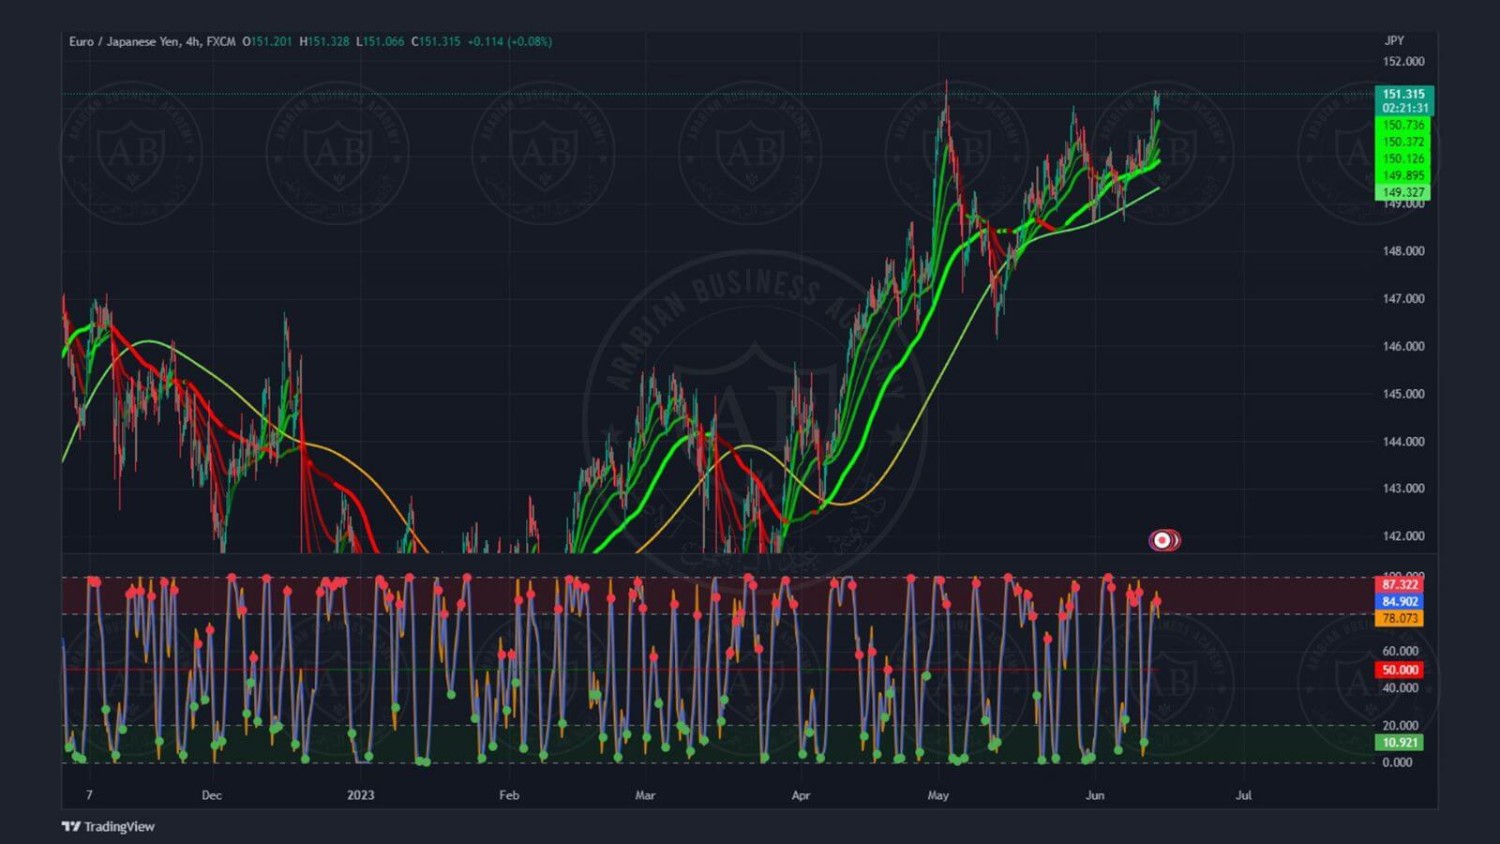1500x844 pixels.
Task: Click the 20.000 oscillator axis label
Action: click(1400, 725)
